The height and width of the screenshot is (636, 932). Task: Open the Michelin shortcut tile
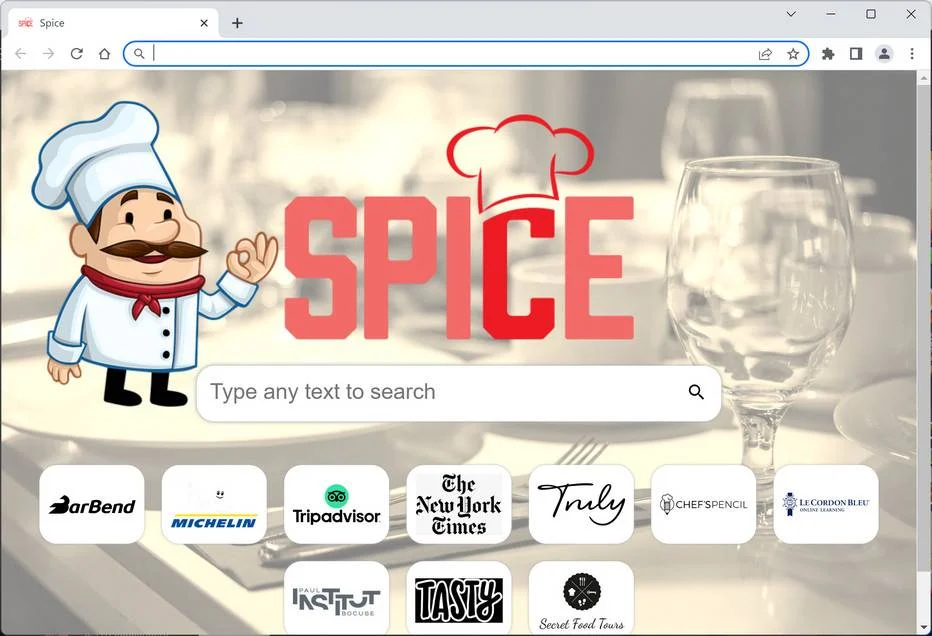[x=214, y=504]
